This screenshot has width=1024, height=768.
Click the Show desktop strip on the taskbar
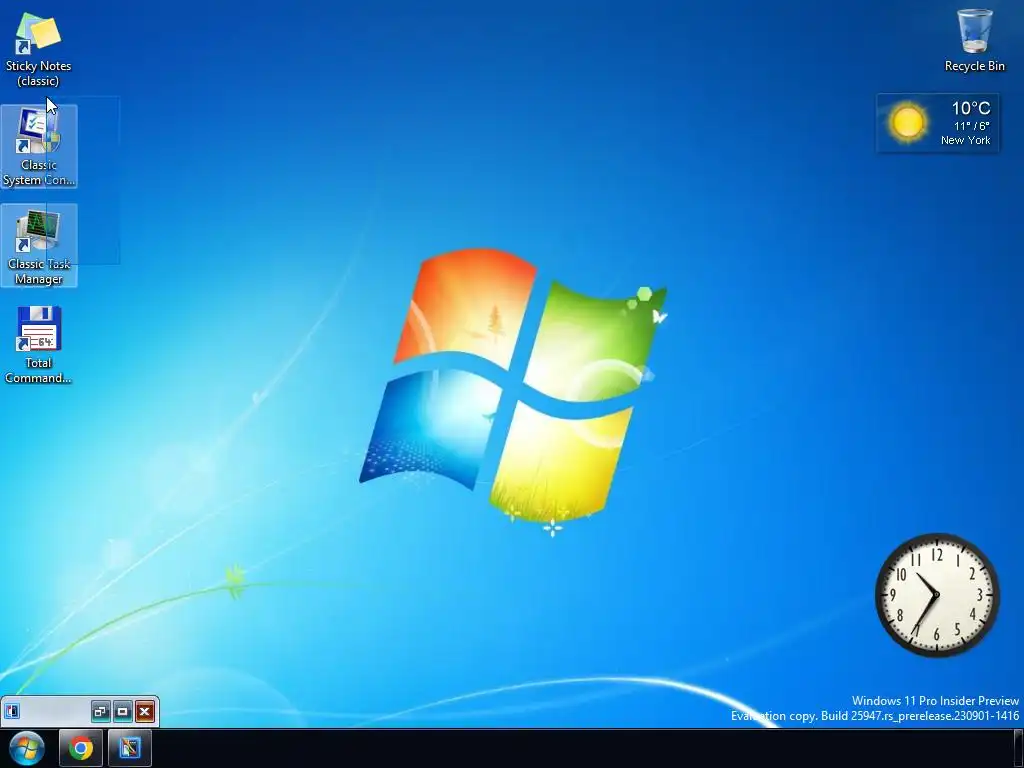point(1018,748)
